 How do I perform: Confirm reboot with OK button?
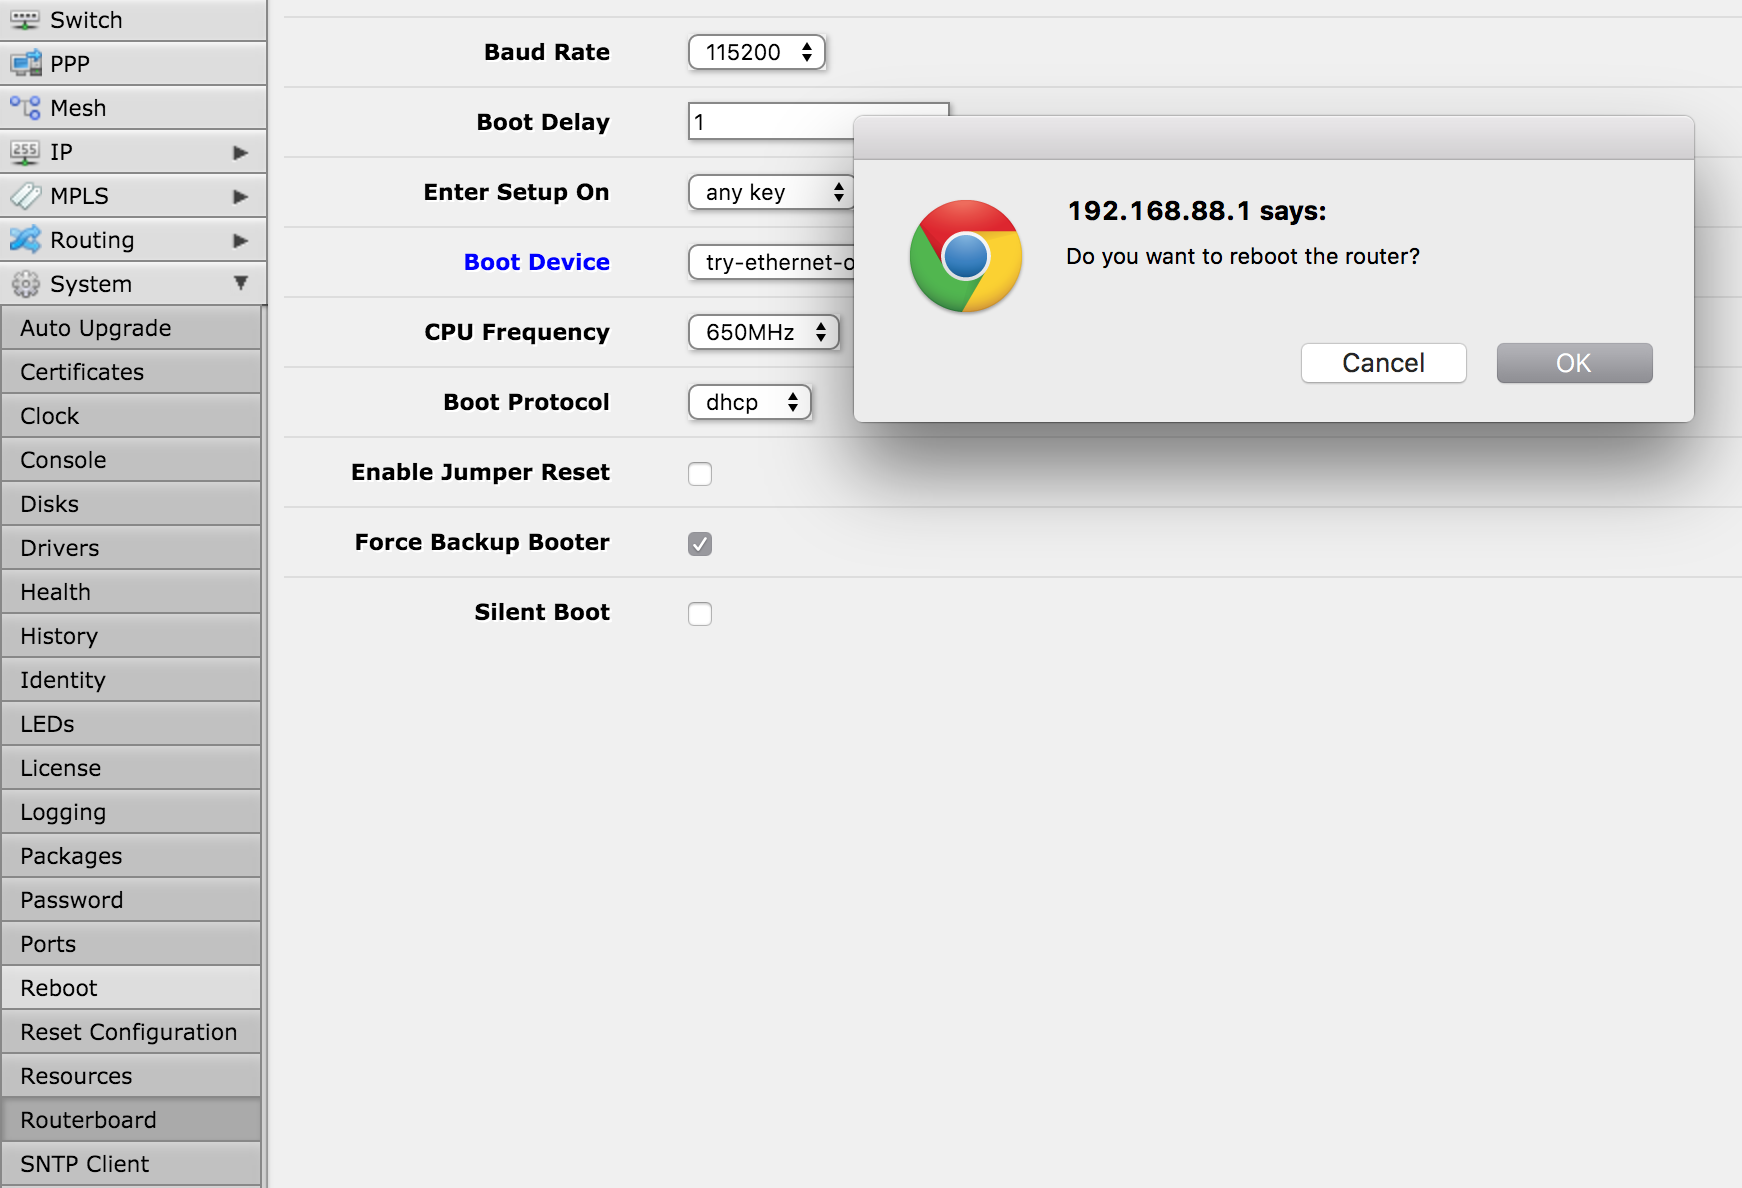1574,363
